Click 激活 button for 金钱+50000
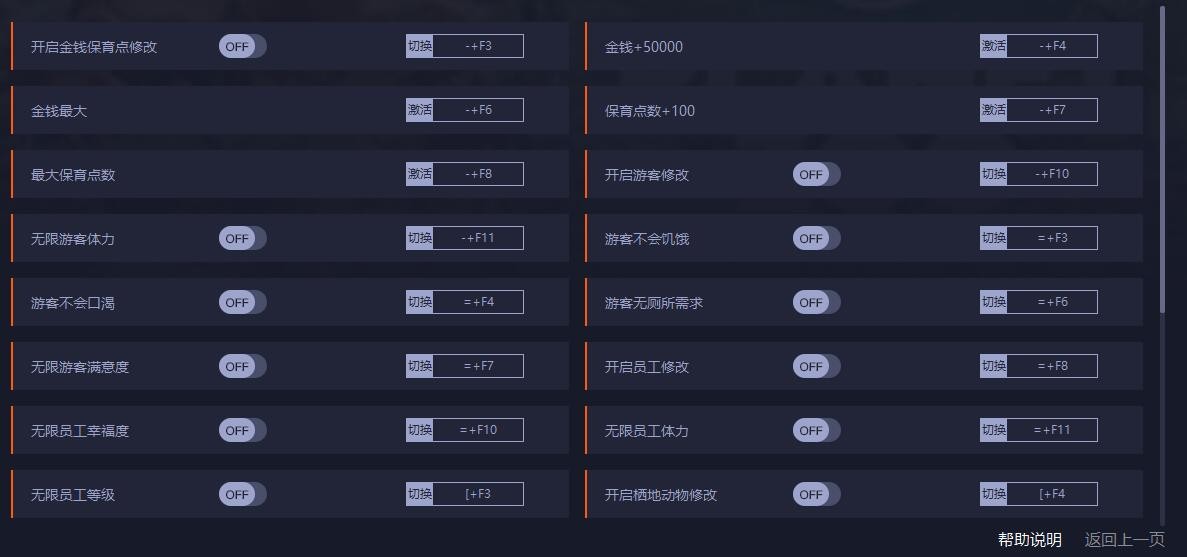The image size is (1187, 557). [x=993, y=46]
